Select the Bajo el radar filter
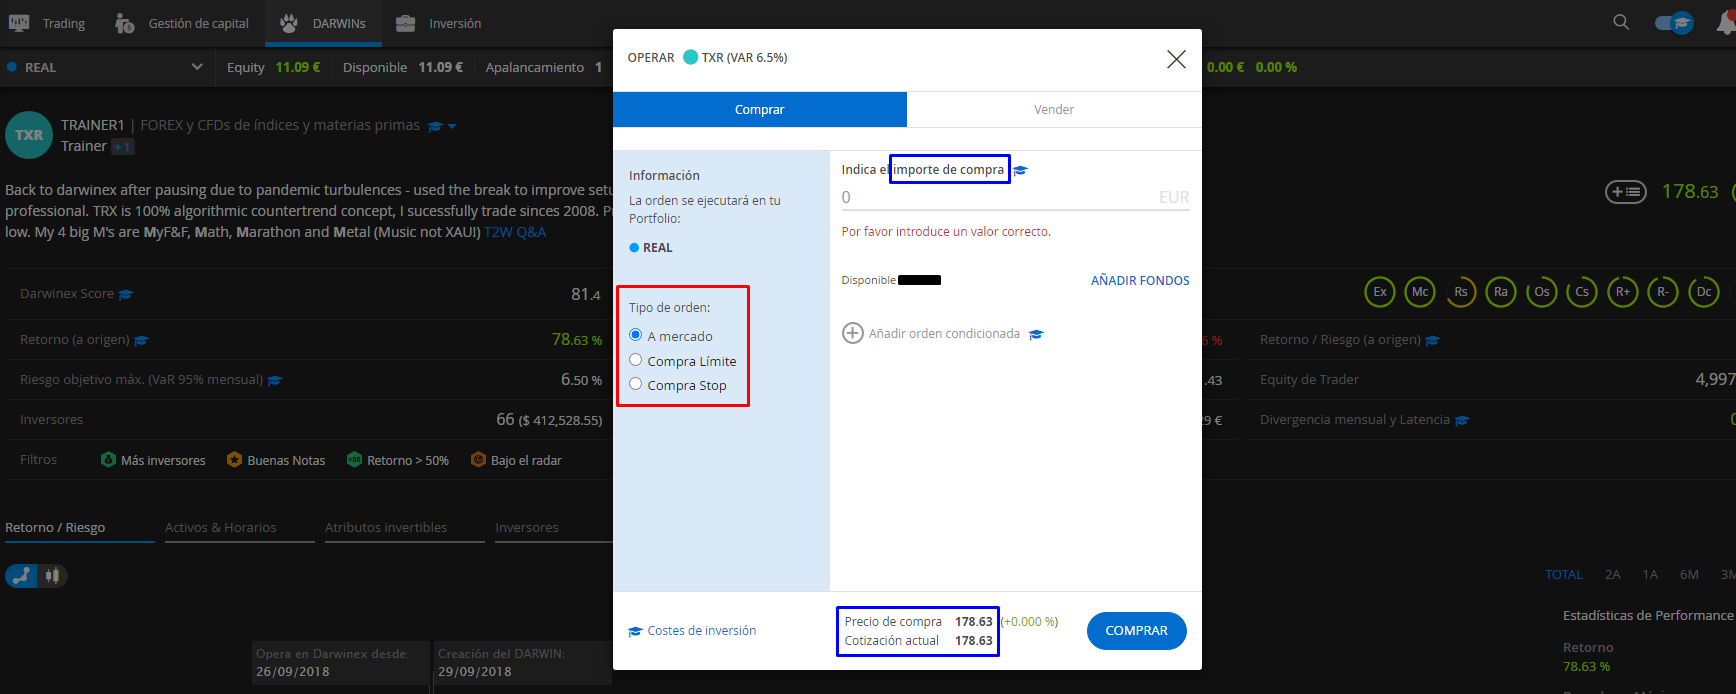1736x694 pixels. coord(516,460)
